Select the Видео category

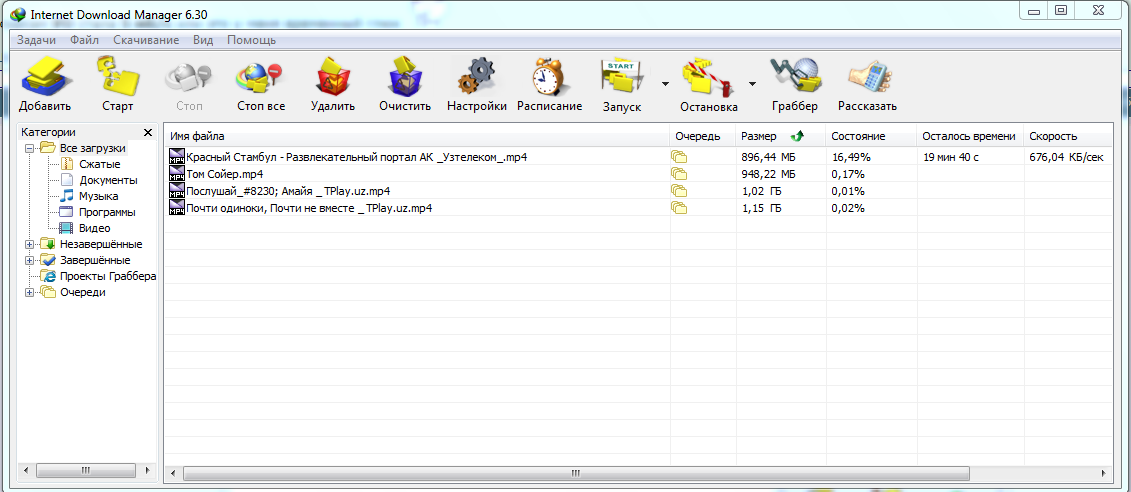pyautogui.click(x=94, y=228)
